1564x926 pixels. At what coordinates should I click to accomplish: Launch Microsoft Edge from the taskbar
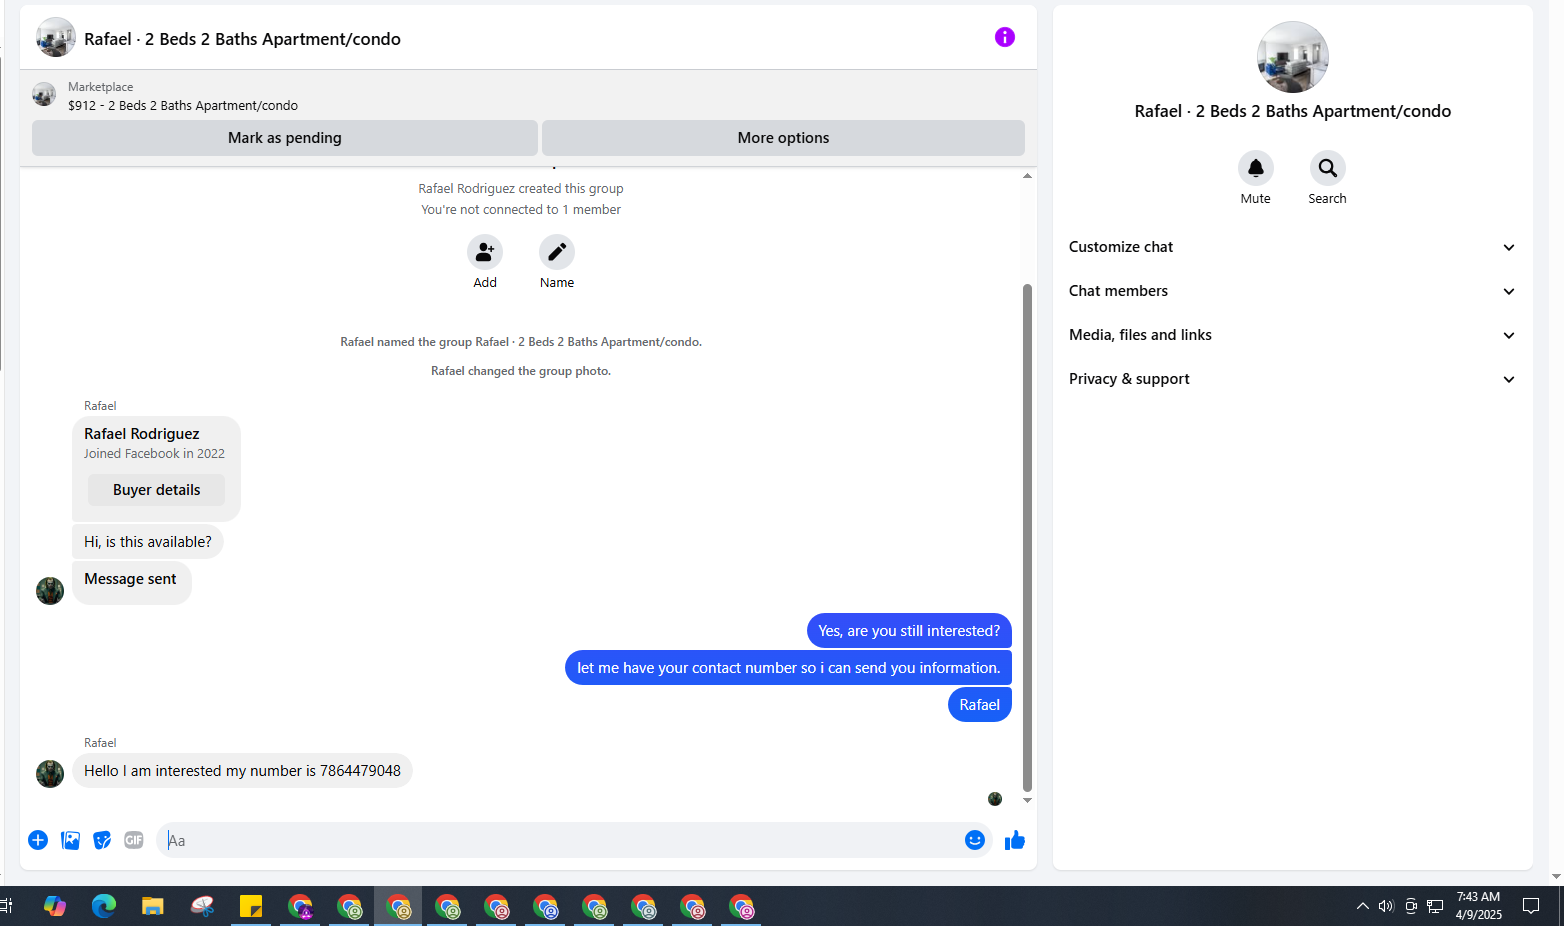104,907
